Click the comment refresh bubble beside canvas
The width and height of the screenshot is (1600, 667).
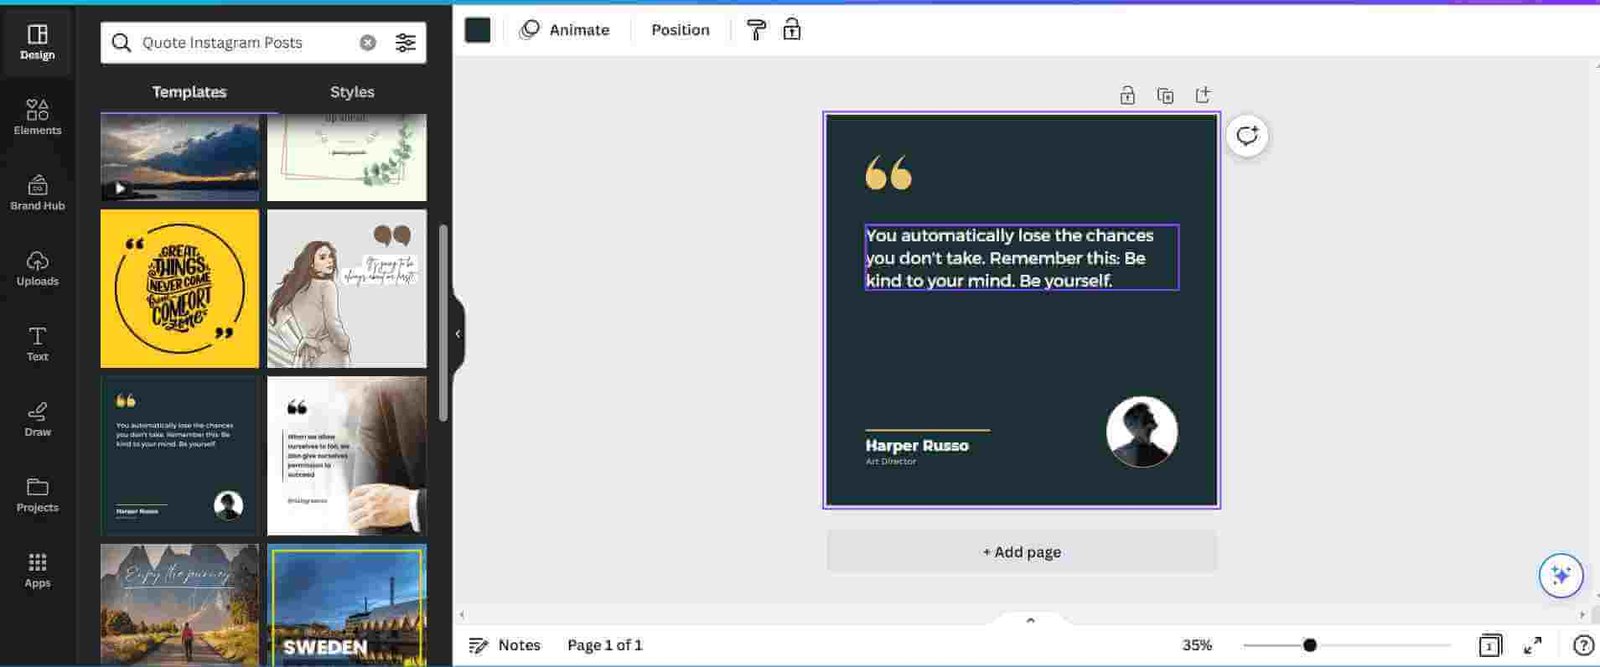(1247, 135)
